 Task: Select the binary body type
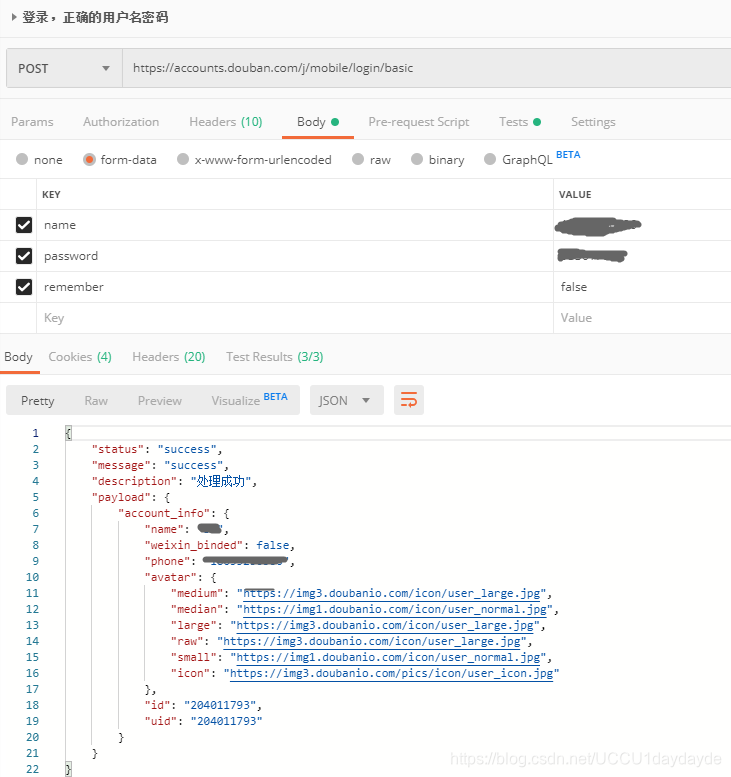point(438,160)
